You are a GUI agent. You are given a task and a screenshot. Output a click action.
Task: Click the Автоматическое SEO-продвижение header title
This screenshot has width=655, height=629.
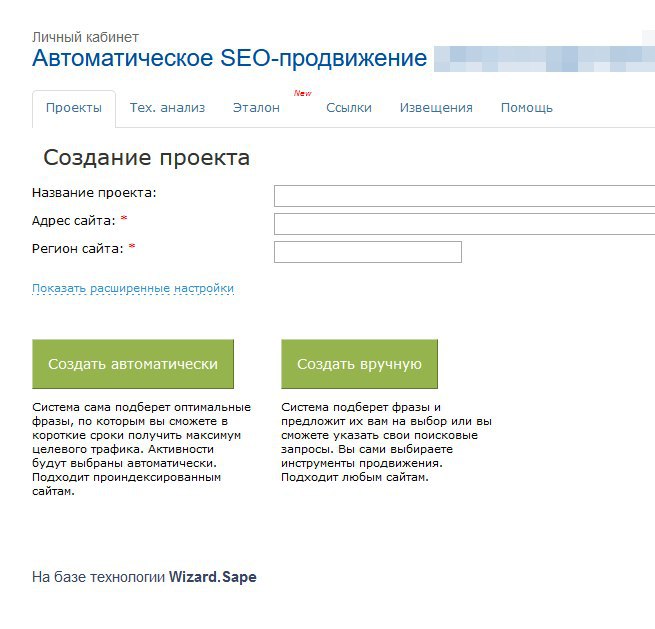229,58
